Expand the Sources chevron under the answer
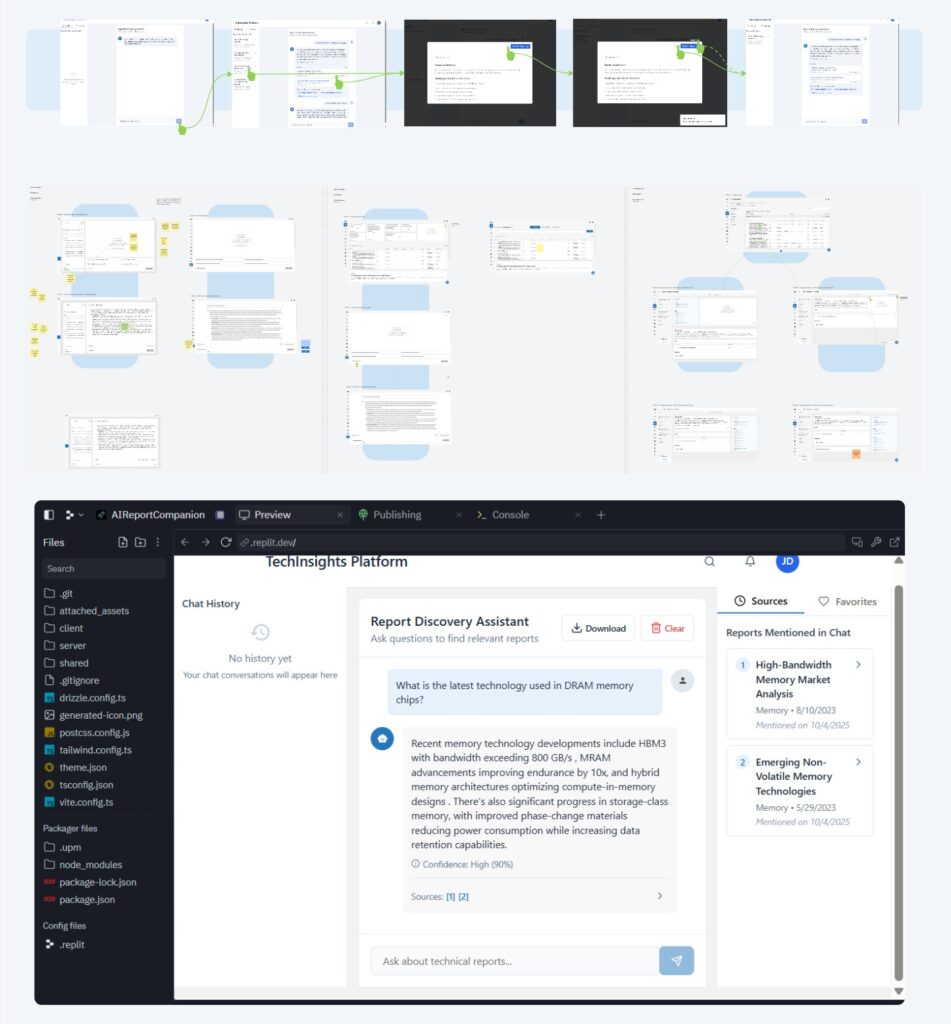 pos(659,896)
